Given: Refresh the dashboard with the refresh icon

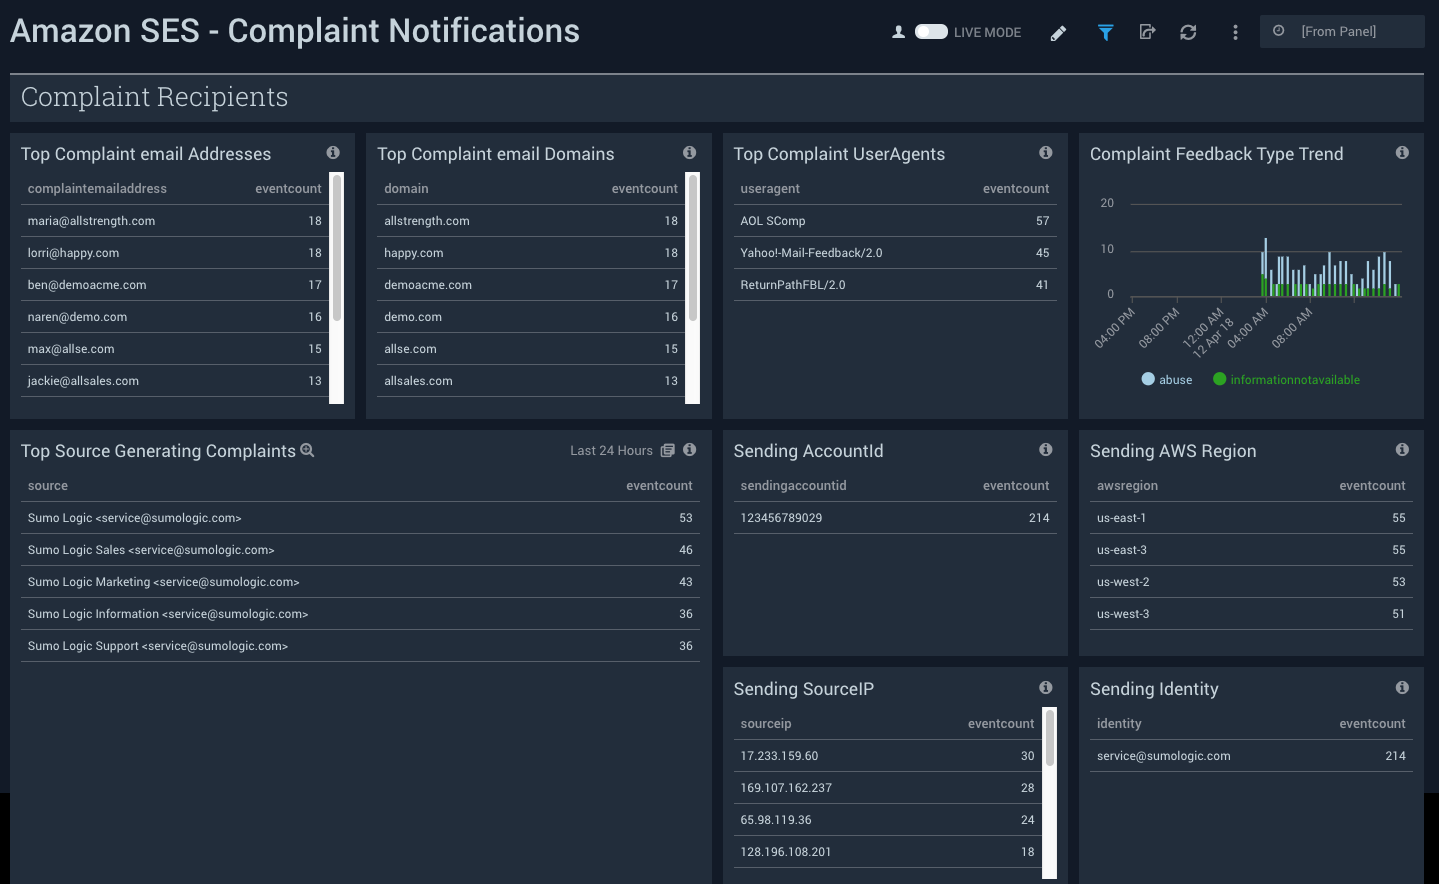Looking at the screenshot, I should point(1188,33).
